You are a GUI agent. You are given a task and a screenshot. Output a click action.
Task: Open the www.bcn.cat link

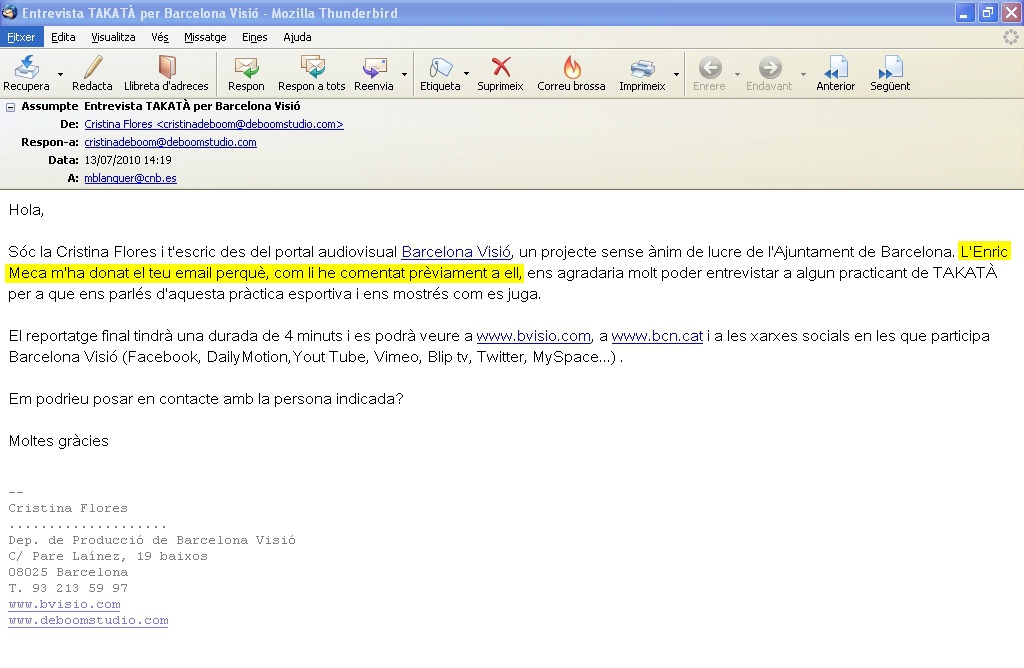(x=657, y=336)
